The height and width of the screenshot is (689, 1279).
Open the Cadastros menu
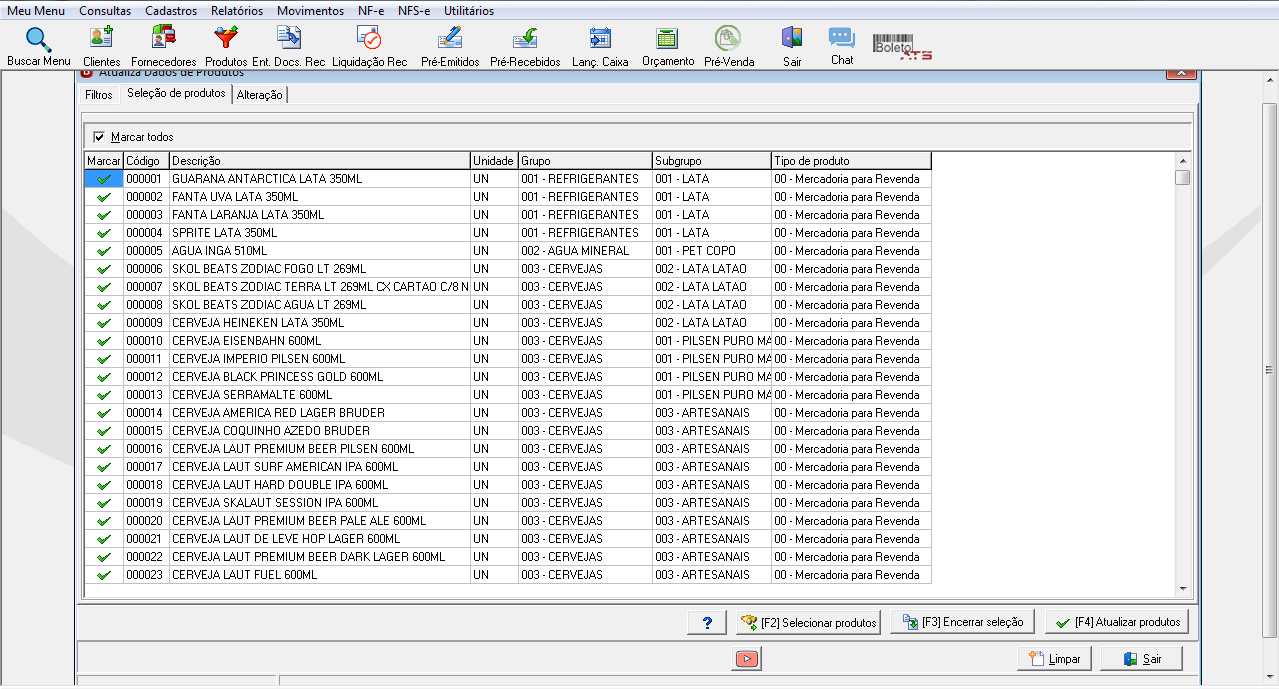[171, 11]
